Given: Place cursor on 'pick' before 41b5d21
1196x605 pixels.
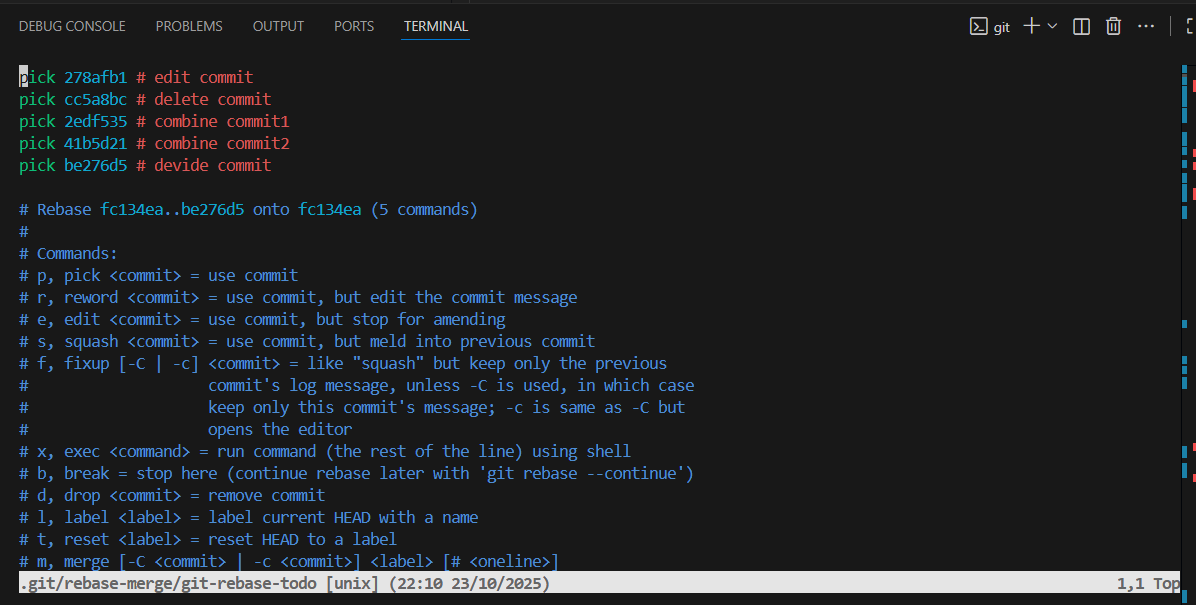Looking at the screenshot, I should tap(37, 143).
